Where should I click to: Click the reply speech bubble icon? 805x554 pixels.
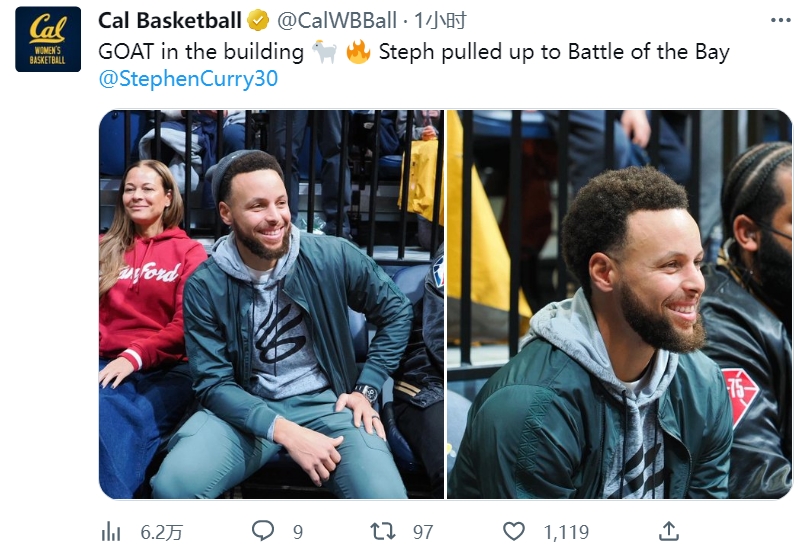[263, 531]
